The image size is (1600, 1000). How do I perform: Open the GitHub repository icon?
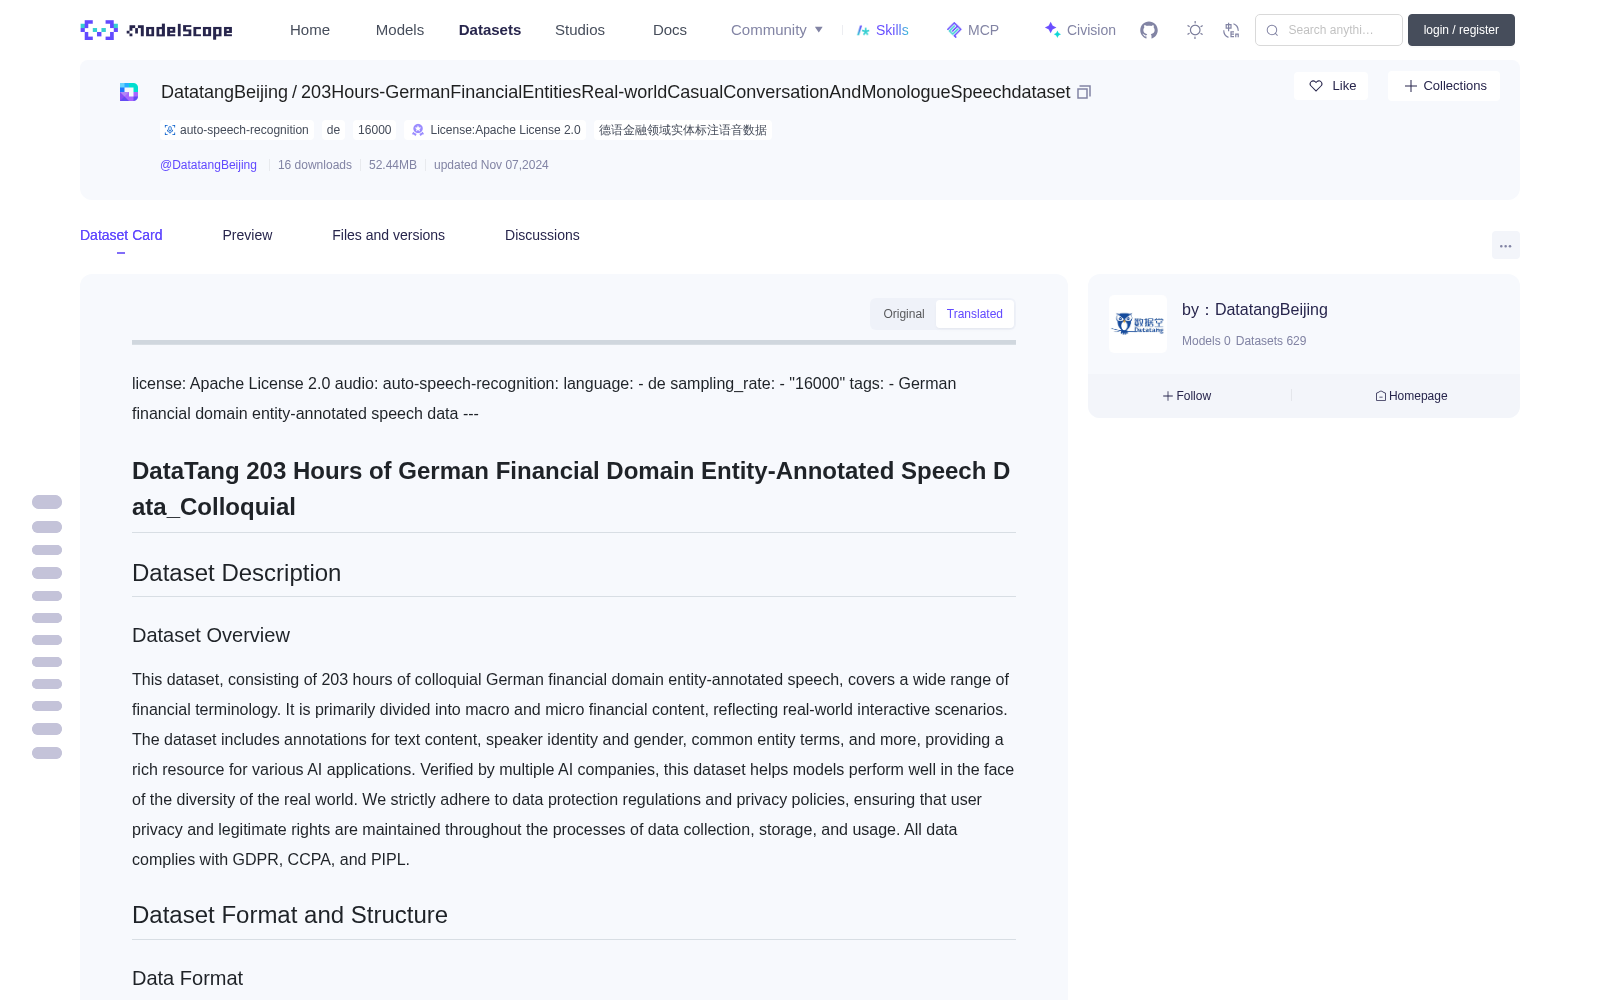tap(1149, 30)
